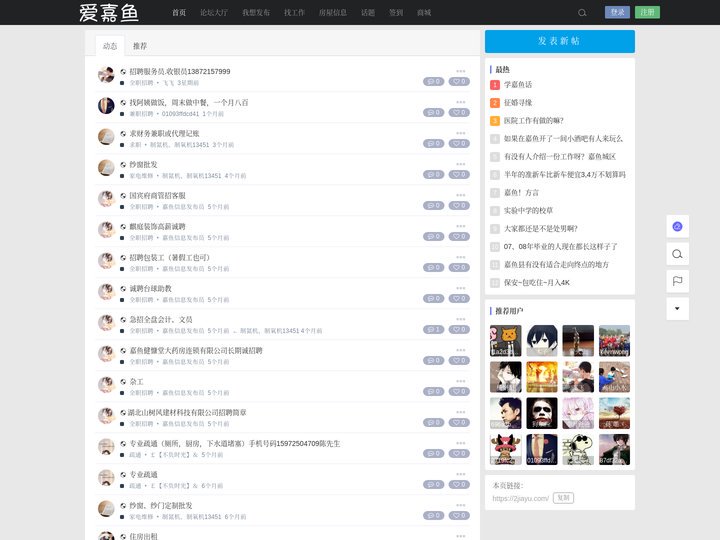This screenshot has height=540, width=720.
Task: Like the 找阿姨做饭 post via heart icon
Action: pos(459,112)
